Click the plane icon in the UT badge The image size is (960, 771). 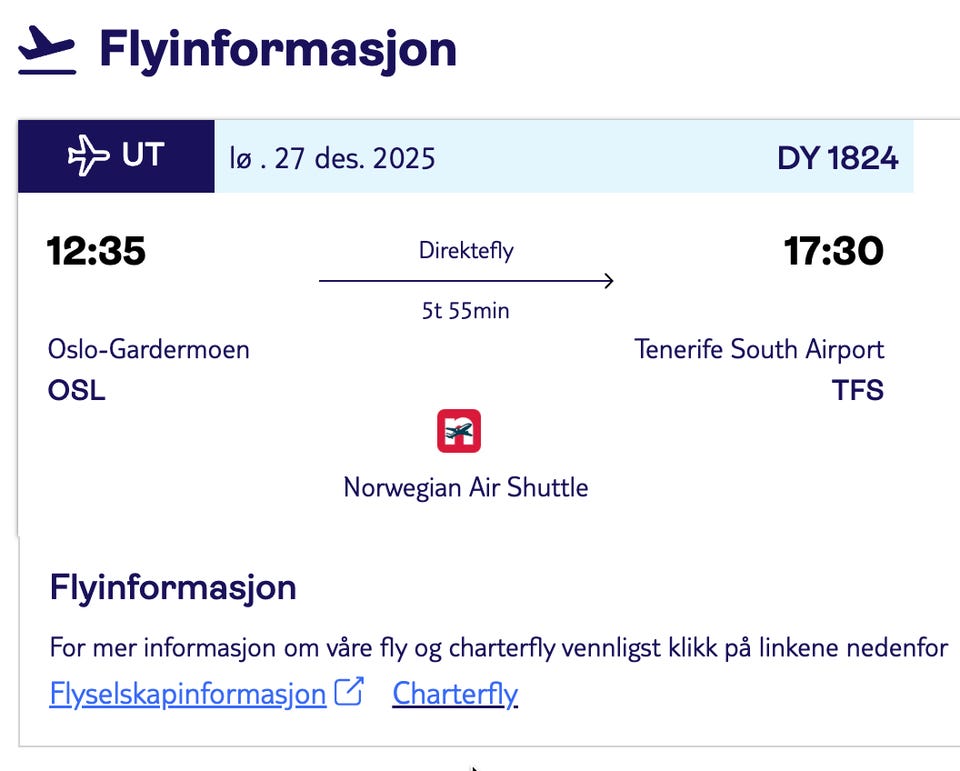88,156
